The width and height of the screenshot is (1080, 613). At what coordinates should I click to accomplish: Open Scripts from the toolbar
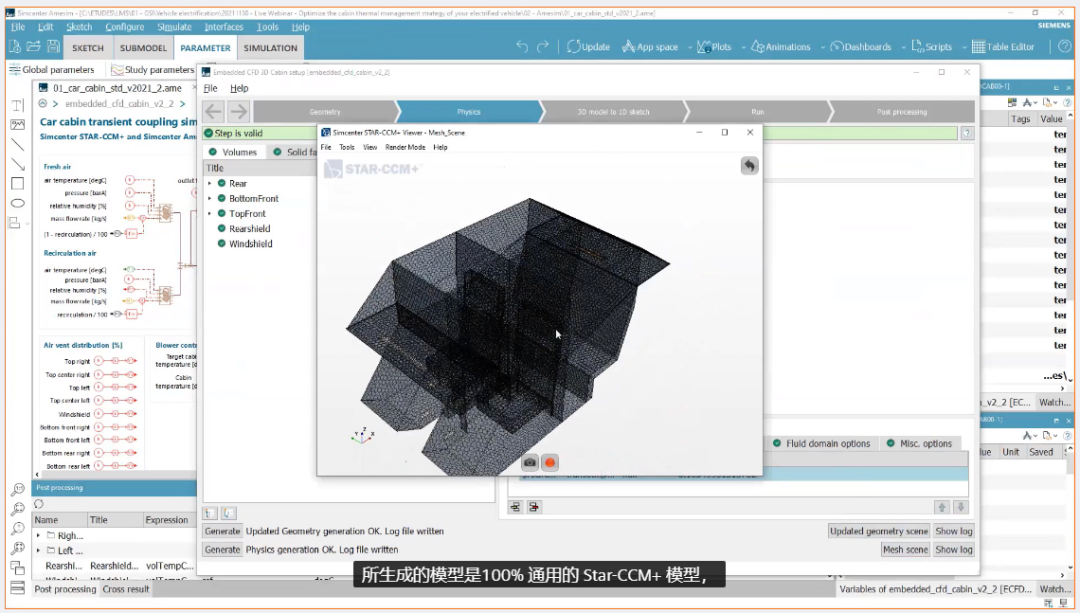(931, 47)
